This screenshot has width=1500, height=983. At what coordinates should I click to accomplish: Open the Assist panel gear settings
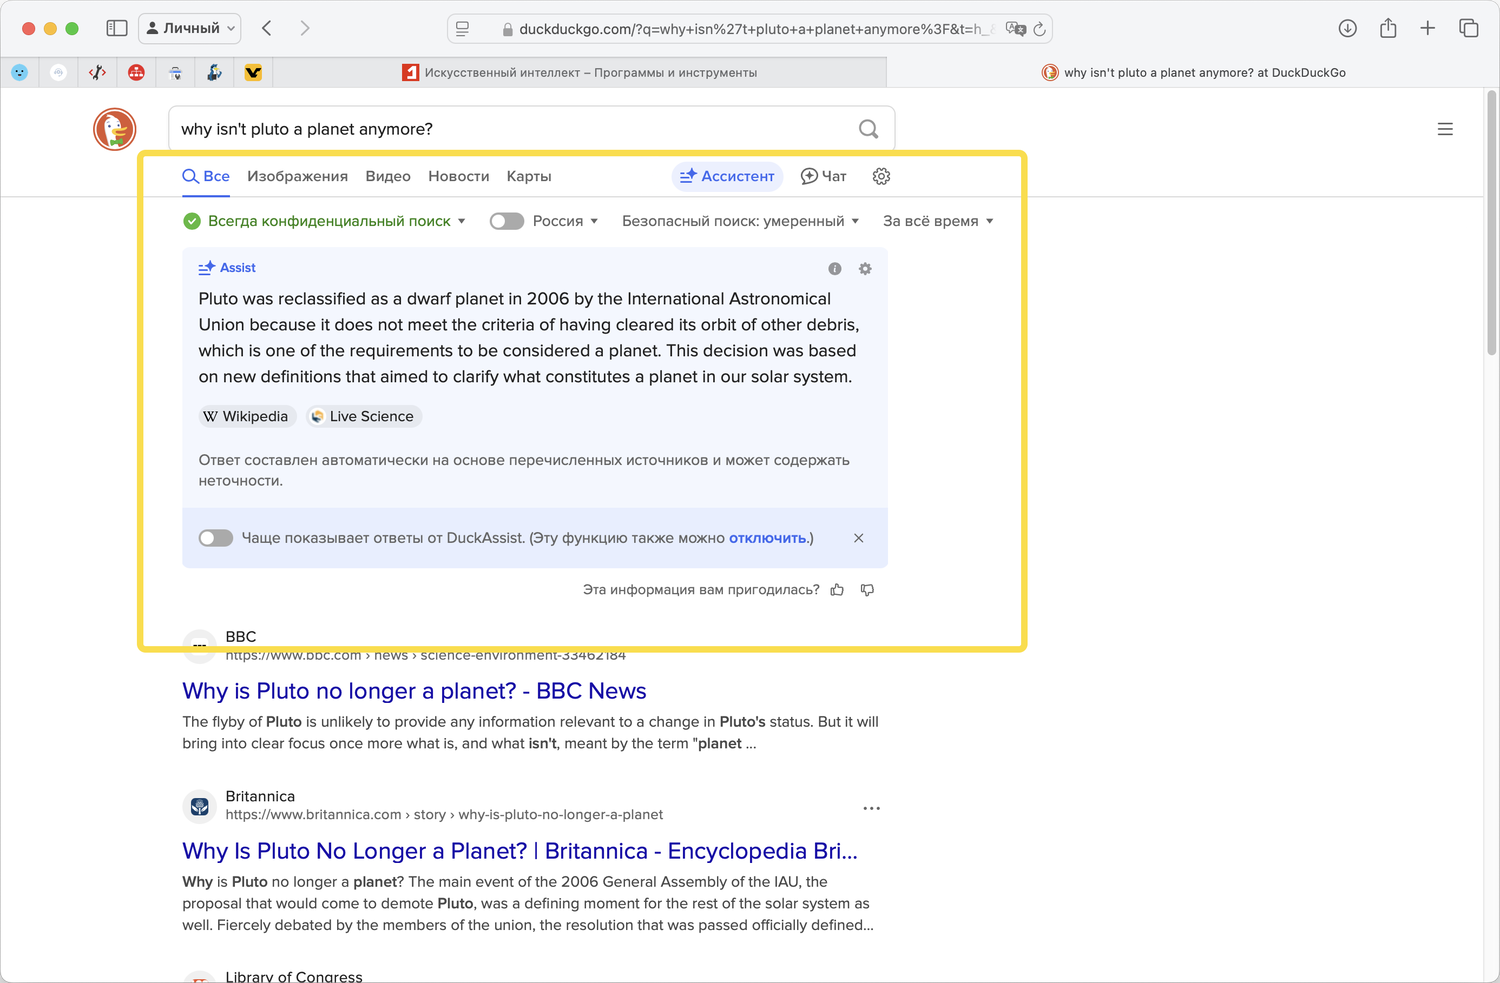[865, 268]
